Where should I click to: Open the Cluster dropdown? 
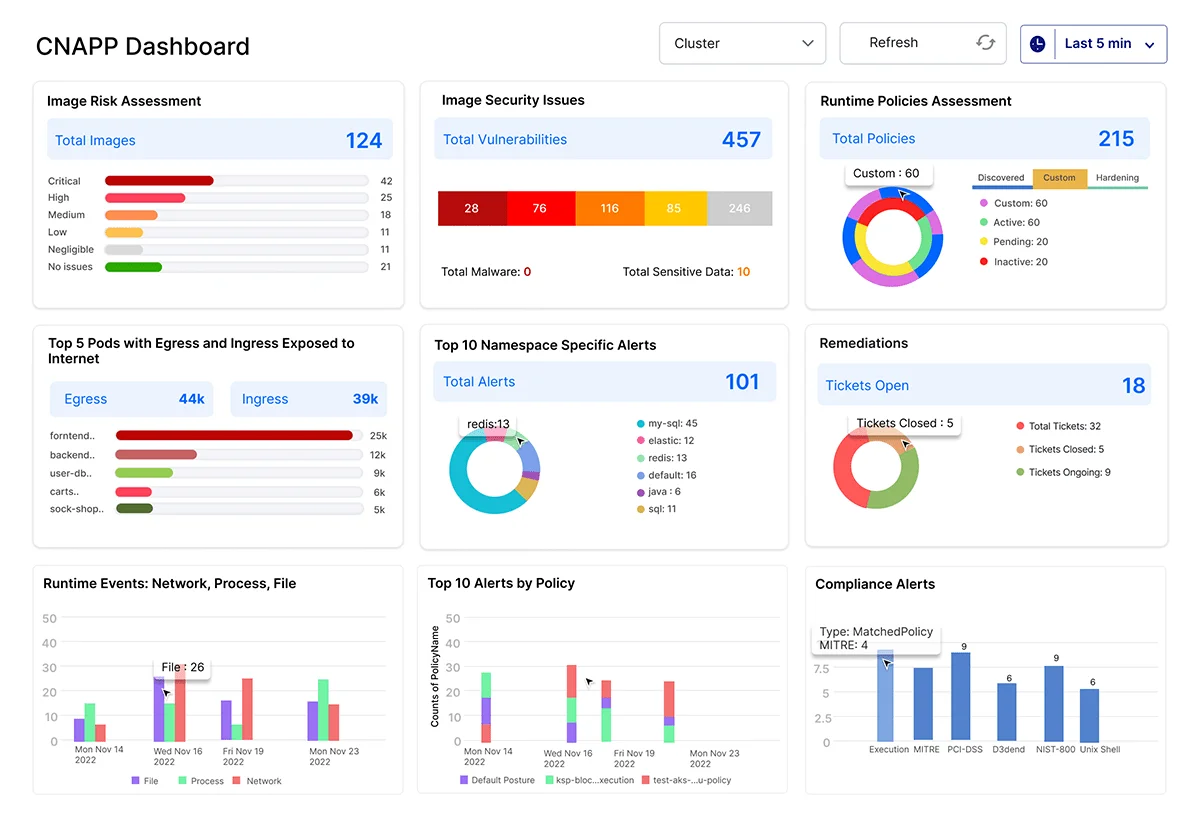[x=742, y=43]
